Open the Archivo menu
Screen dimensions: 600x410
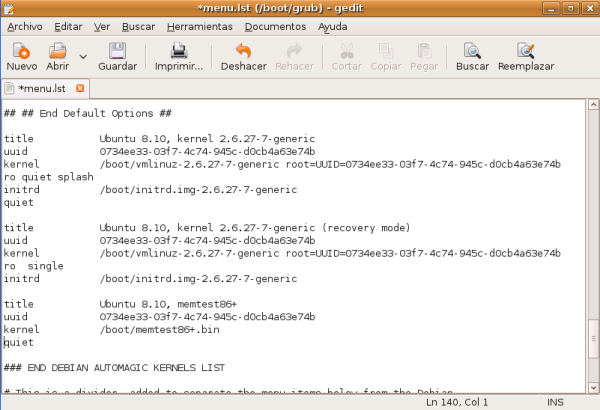point(25,26)
